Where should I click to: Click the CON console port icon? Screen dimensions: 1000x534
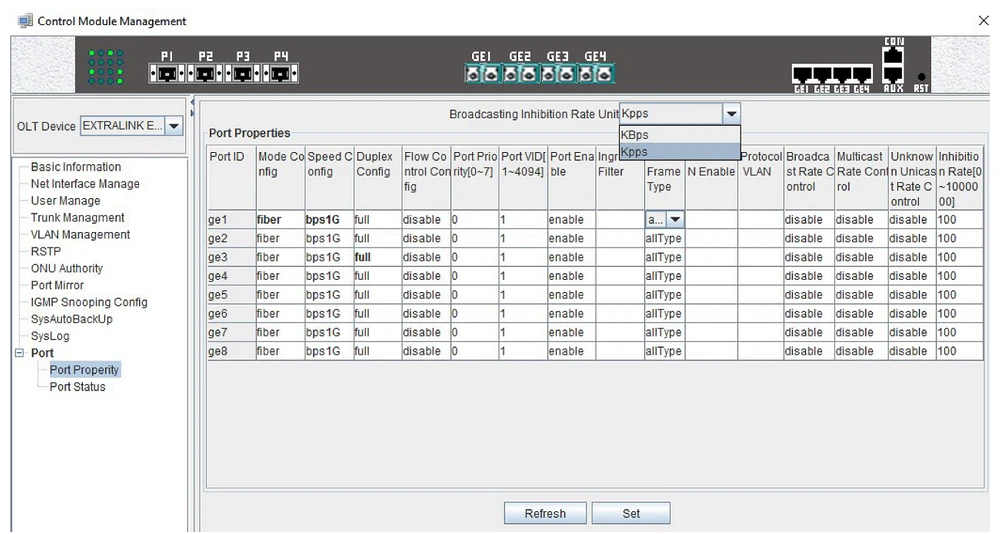(892, 56)
